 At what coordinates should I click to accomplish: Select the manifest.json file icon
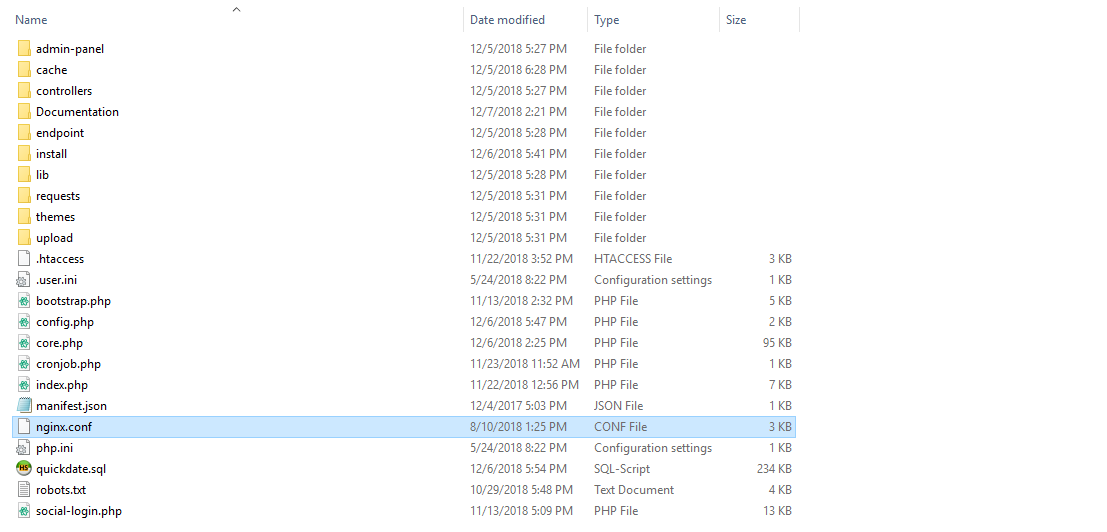tap(24, 406)
